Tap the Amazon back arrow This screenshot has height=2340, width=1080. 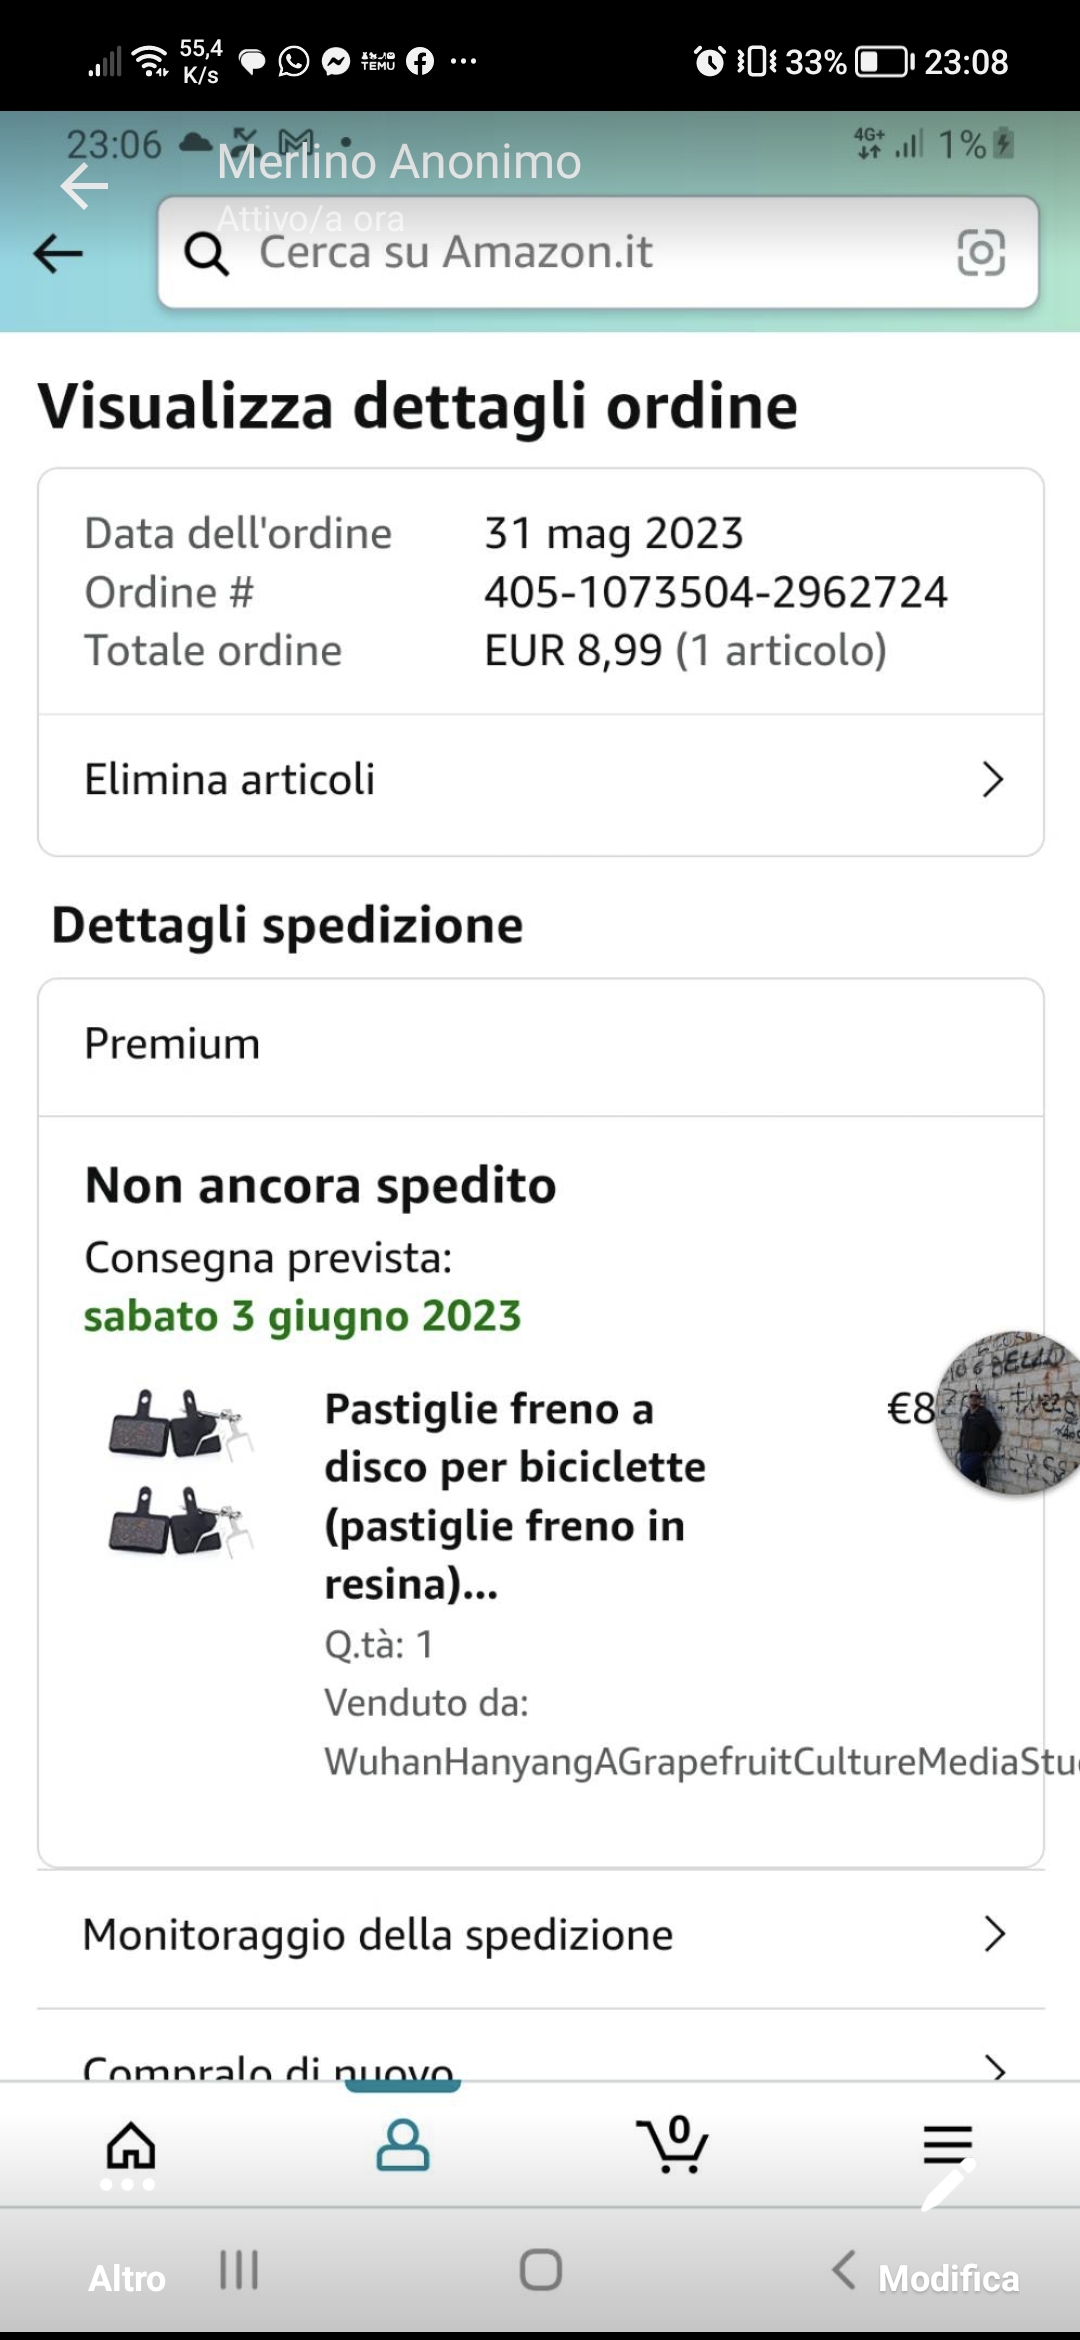coord(58,254)
